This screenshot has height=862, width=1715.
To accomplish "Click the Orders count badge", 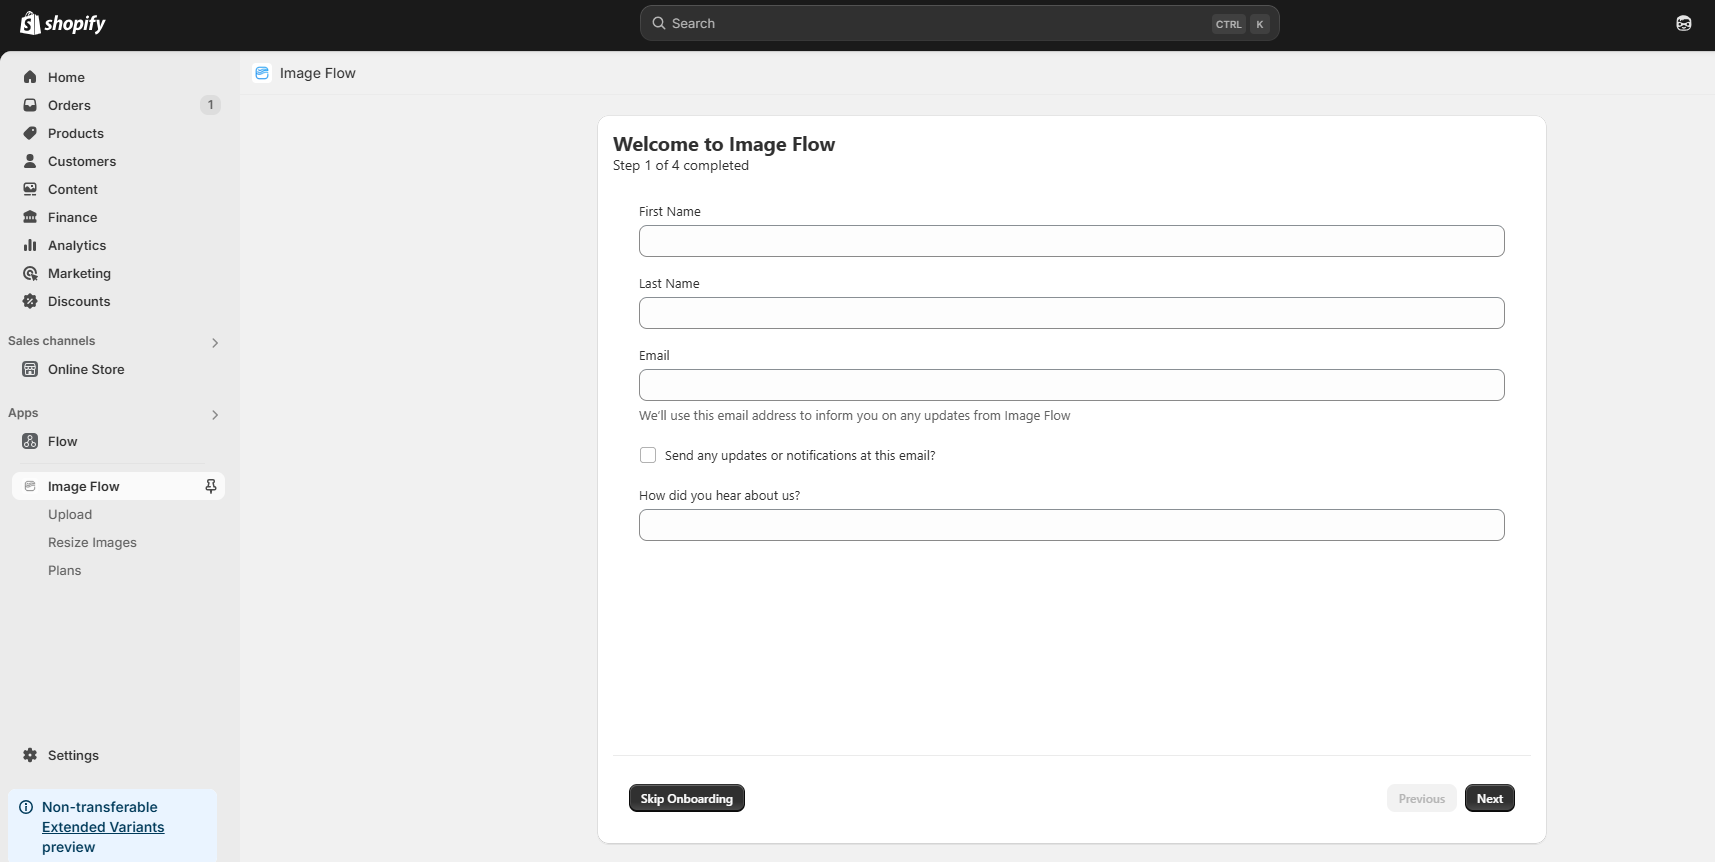I will coord(210,105).
